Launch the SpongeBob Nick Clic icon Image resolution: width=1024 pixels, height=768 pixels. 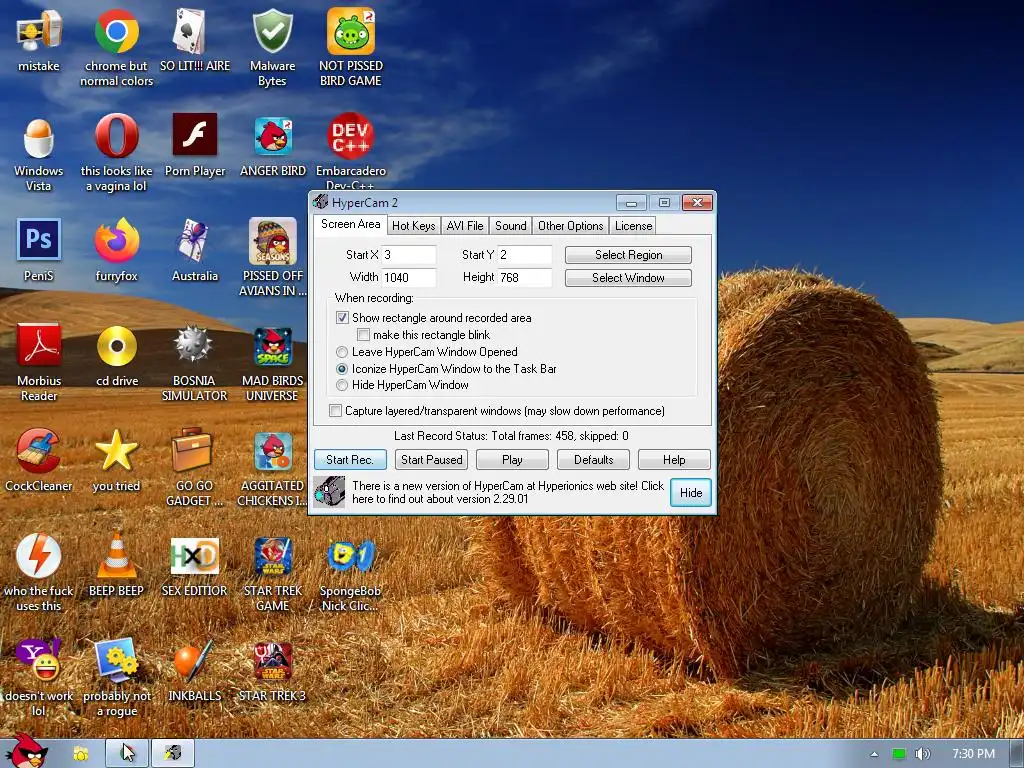coord(351,556)
